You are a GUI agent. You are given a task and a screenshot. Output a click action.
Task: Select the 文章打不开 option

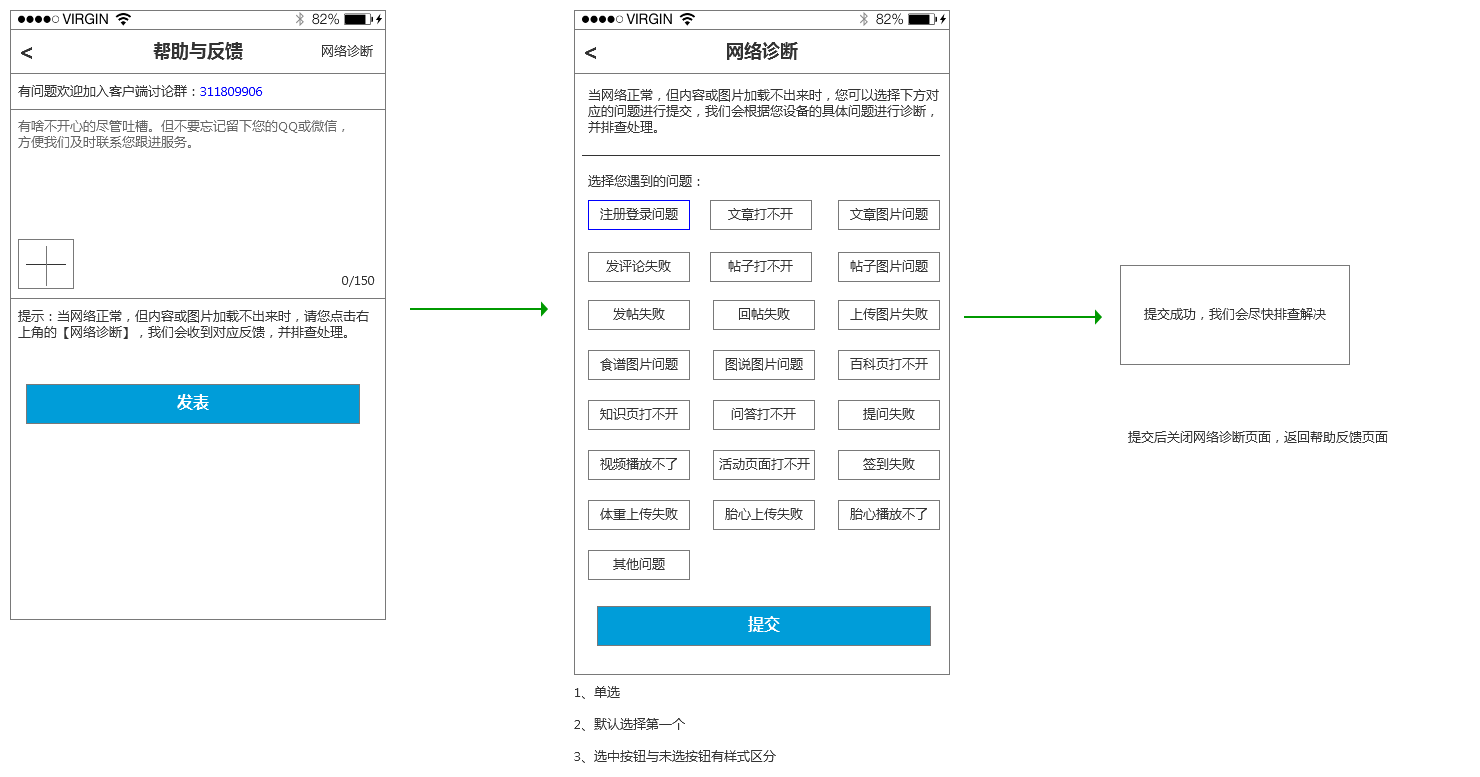pos(760,215)
